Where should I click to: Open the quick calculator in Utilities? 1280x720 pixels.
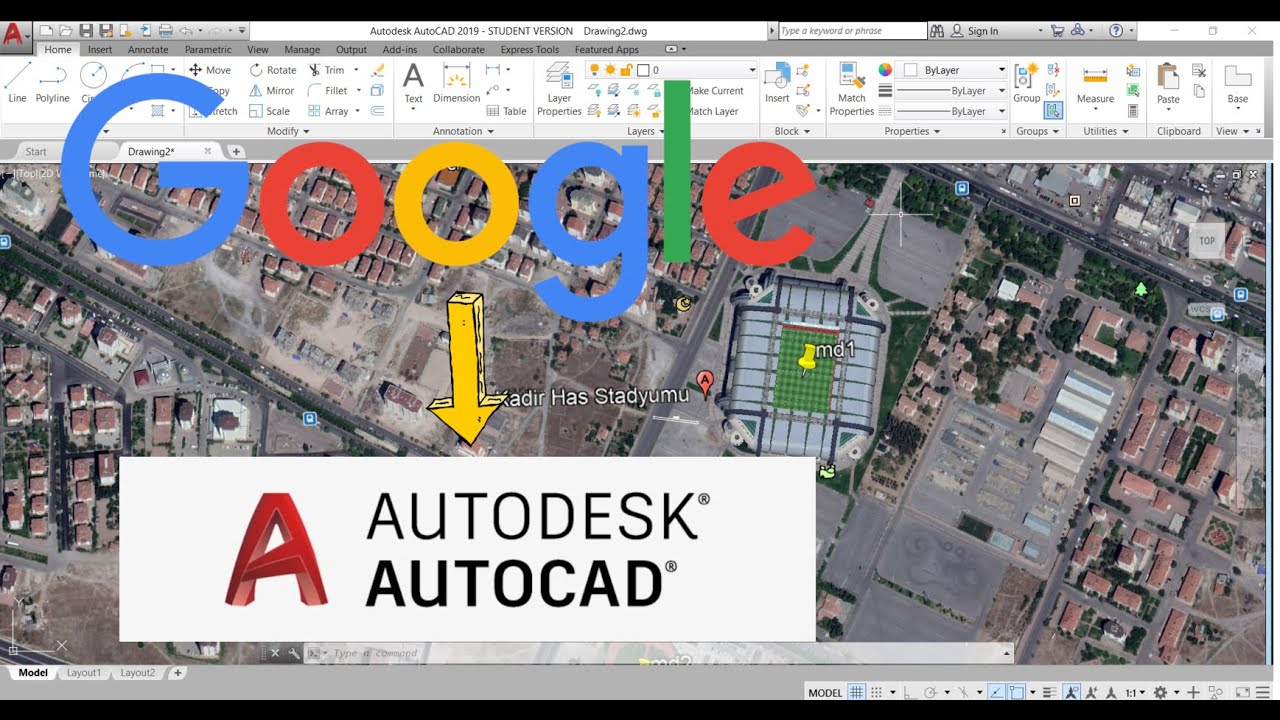click(1133, 111)
